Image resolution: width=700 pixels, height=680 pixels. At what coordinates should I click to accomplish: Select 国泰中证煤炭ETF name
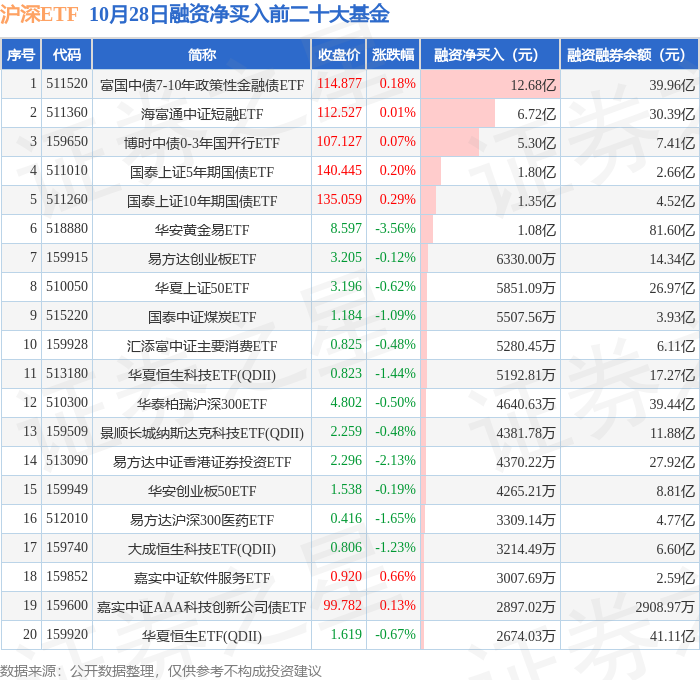(202, 317)
